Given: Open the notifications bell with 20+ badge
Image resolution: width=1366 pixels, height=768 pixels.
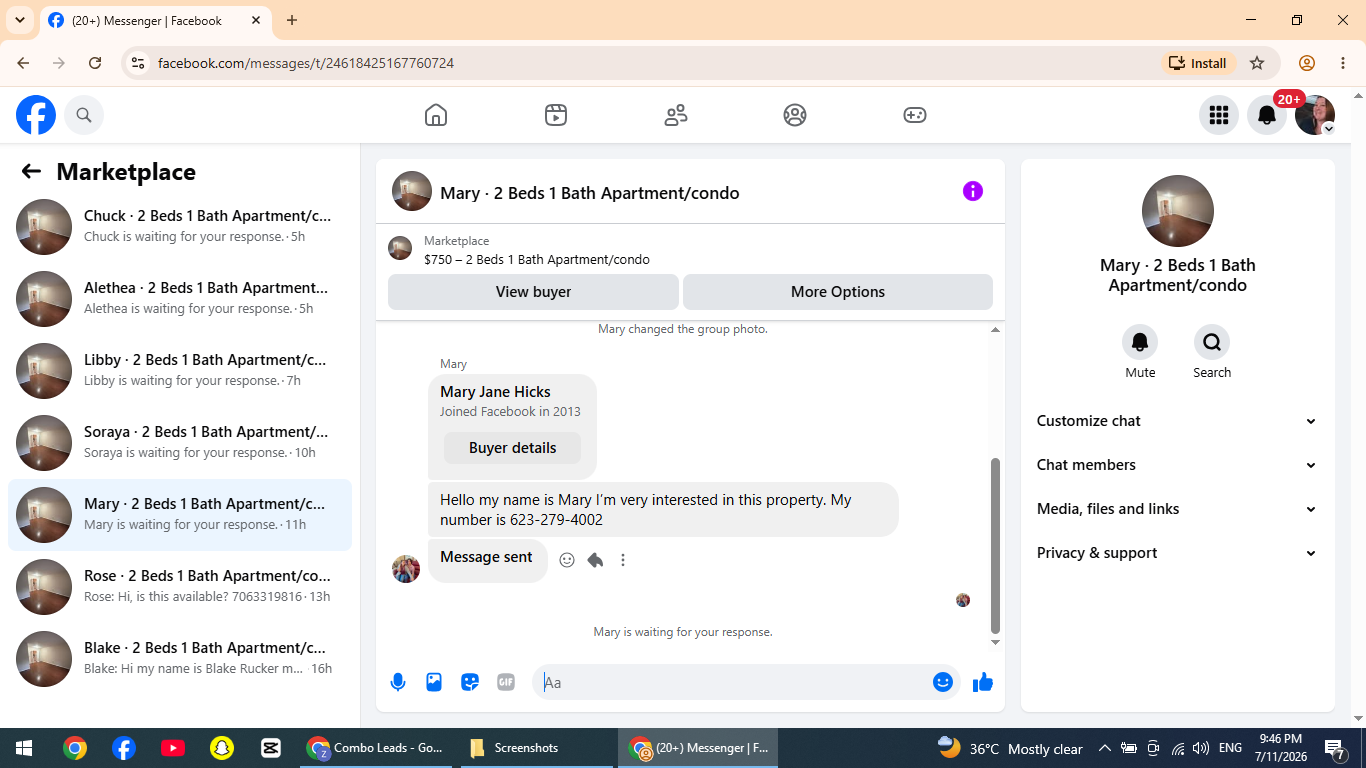Looking at the screenshot, I should 1267,115.
